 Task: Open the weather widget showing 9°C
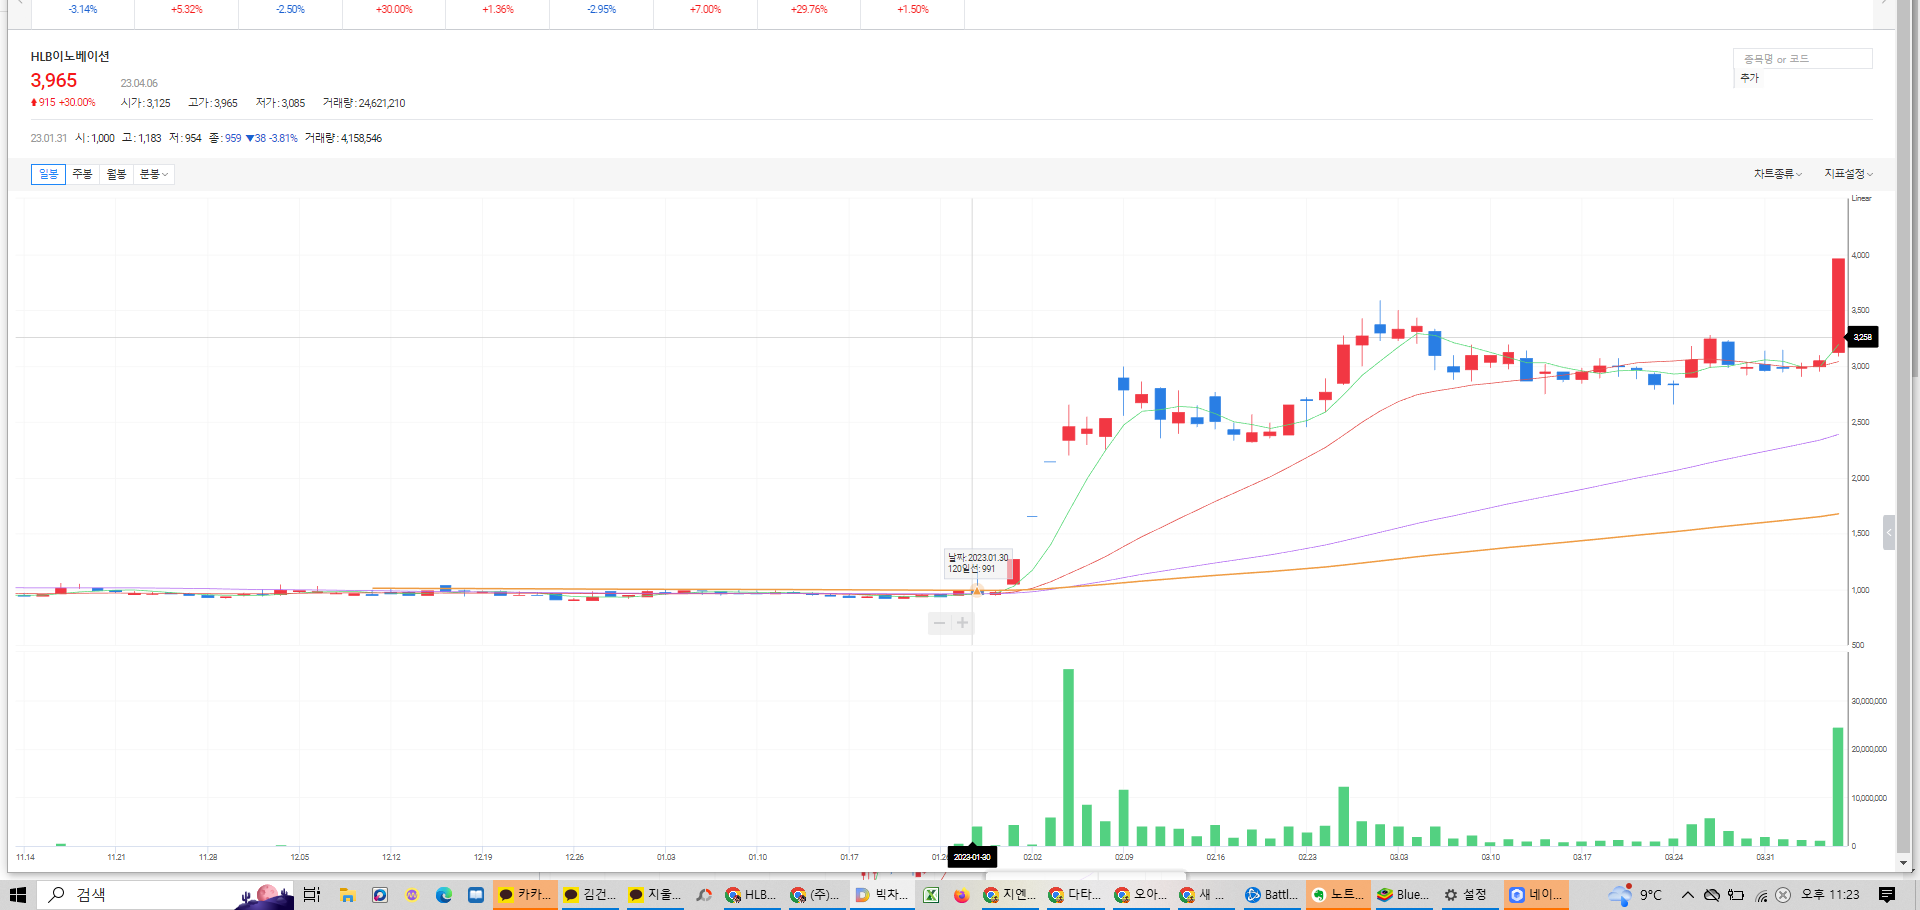coord(1636,895)
